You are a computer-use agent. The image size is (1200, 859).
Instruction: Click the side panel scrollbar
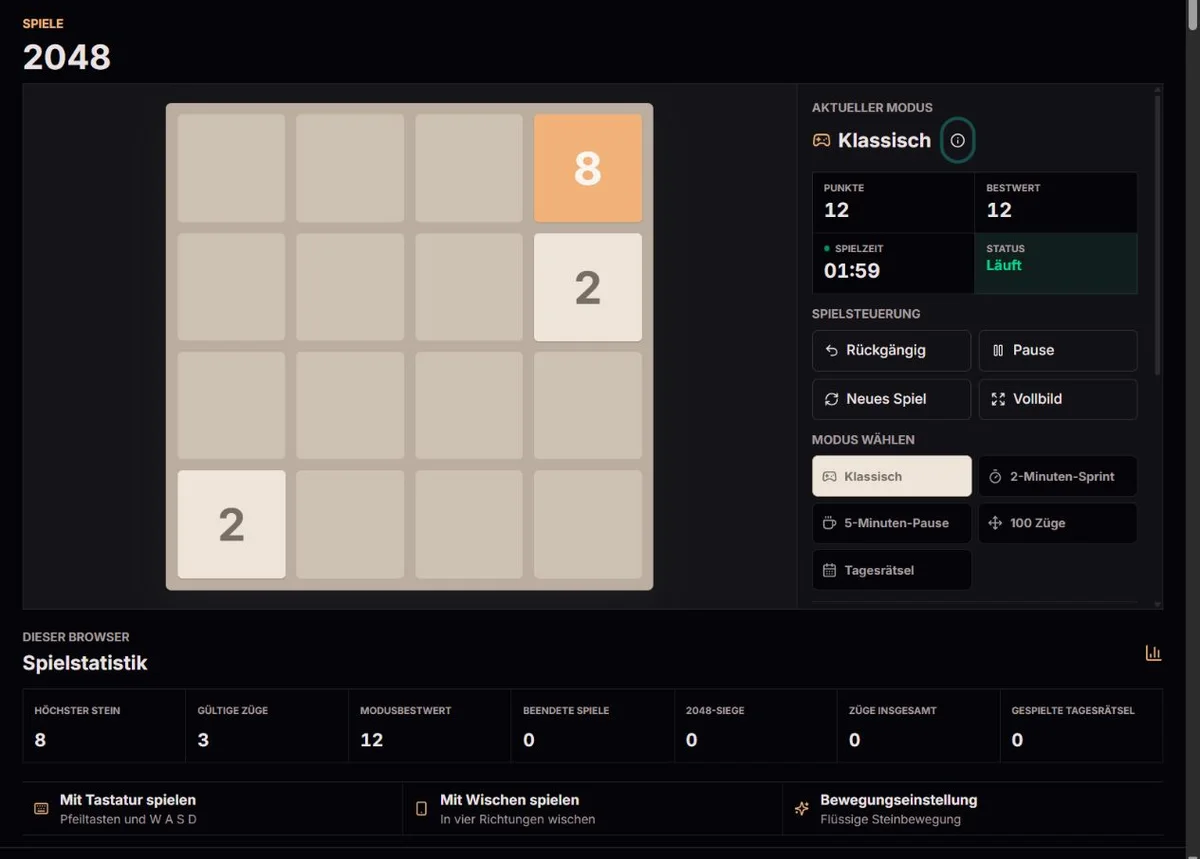click(x=1158, y=235)
